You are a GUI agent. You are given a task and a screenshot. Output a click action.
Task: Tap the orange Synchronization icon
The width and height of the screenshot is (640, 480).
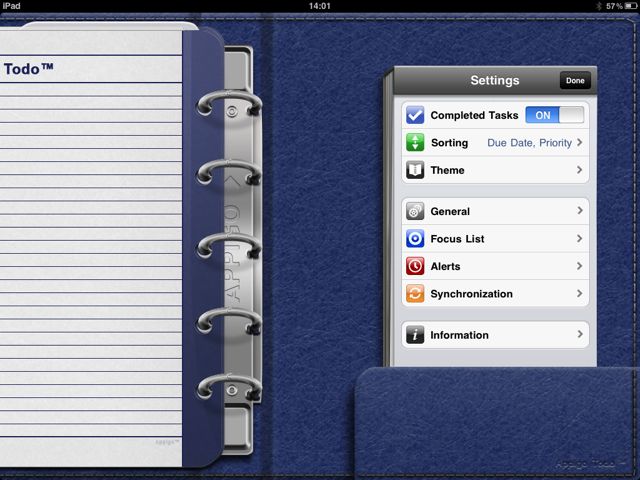click(415, 293)
